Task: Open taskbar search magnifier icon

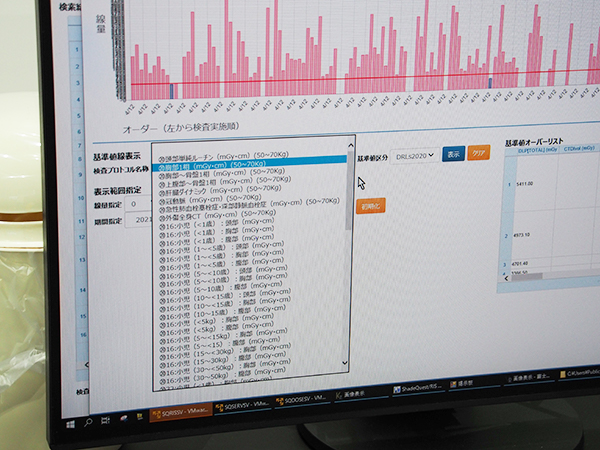Action: pyautogui.click(x=90, y=423)
